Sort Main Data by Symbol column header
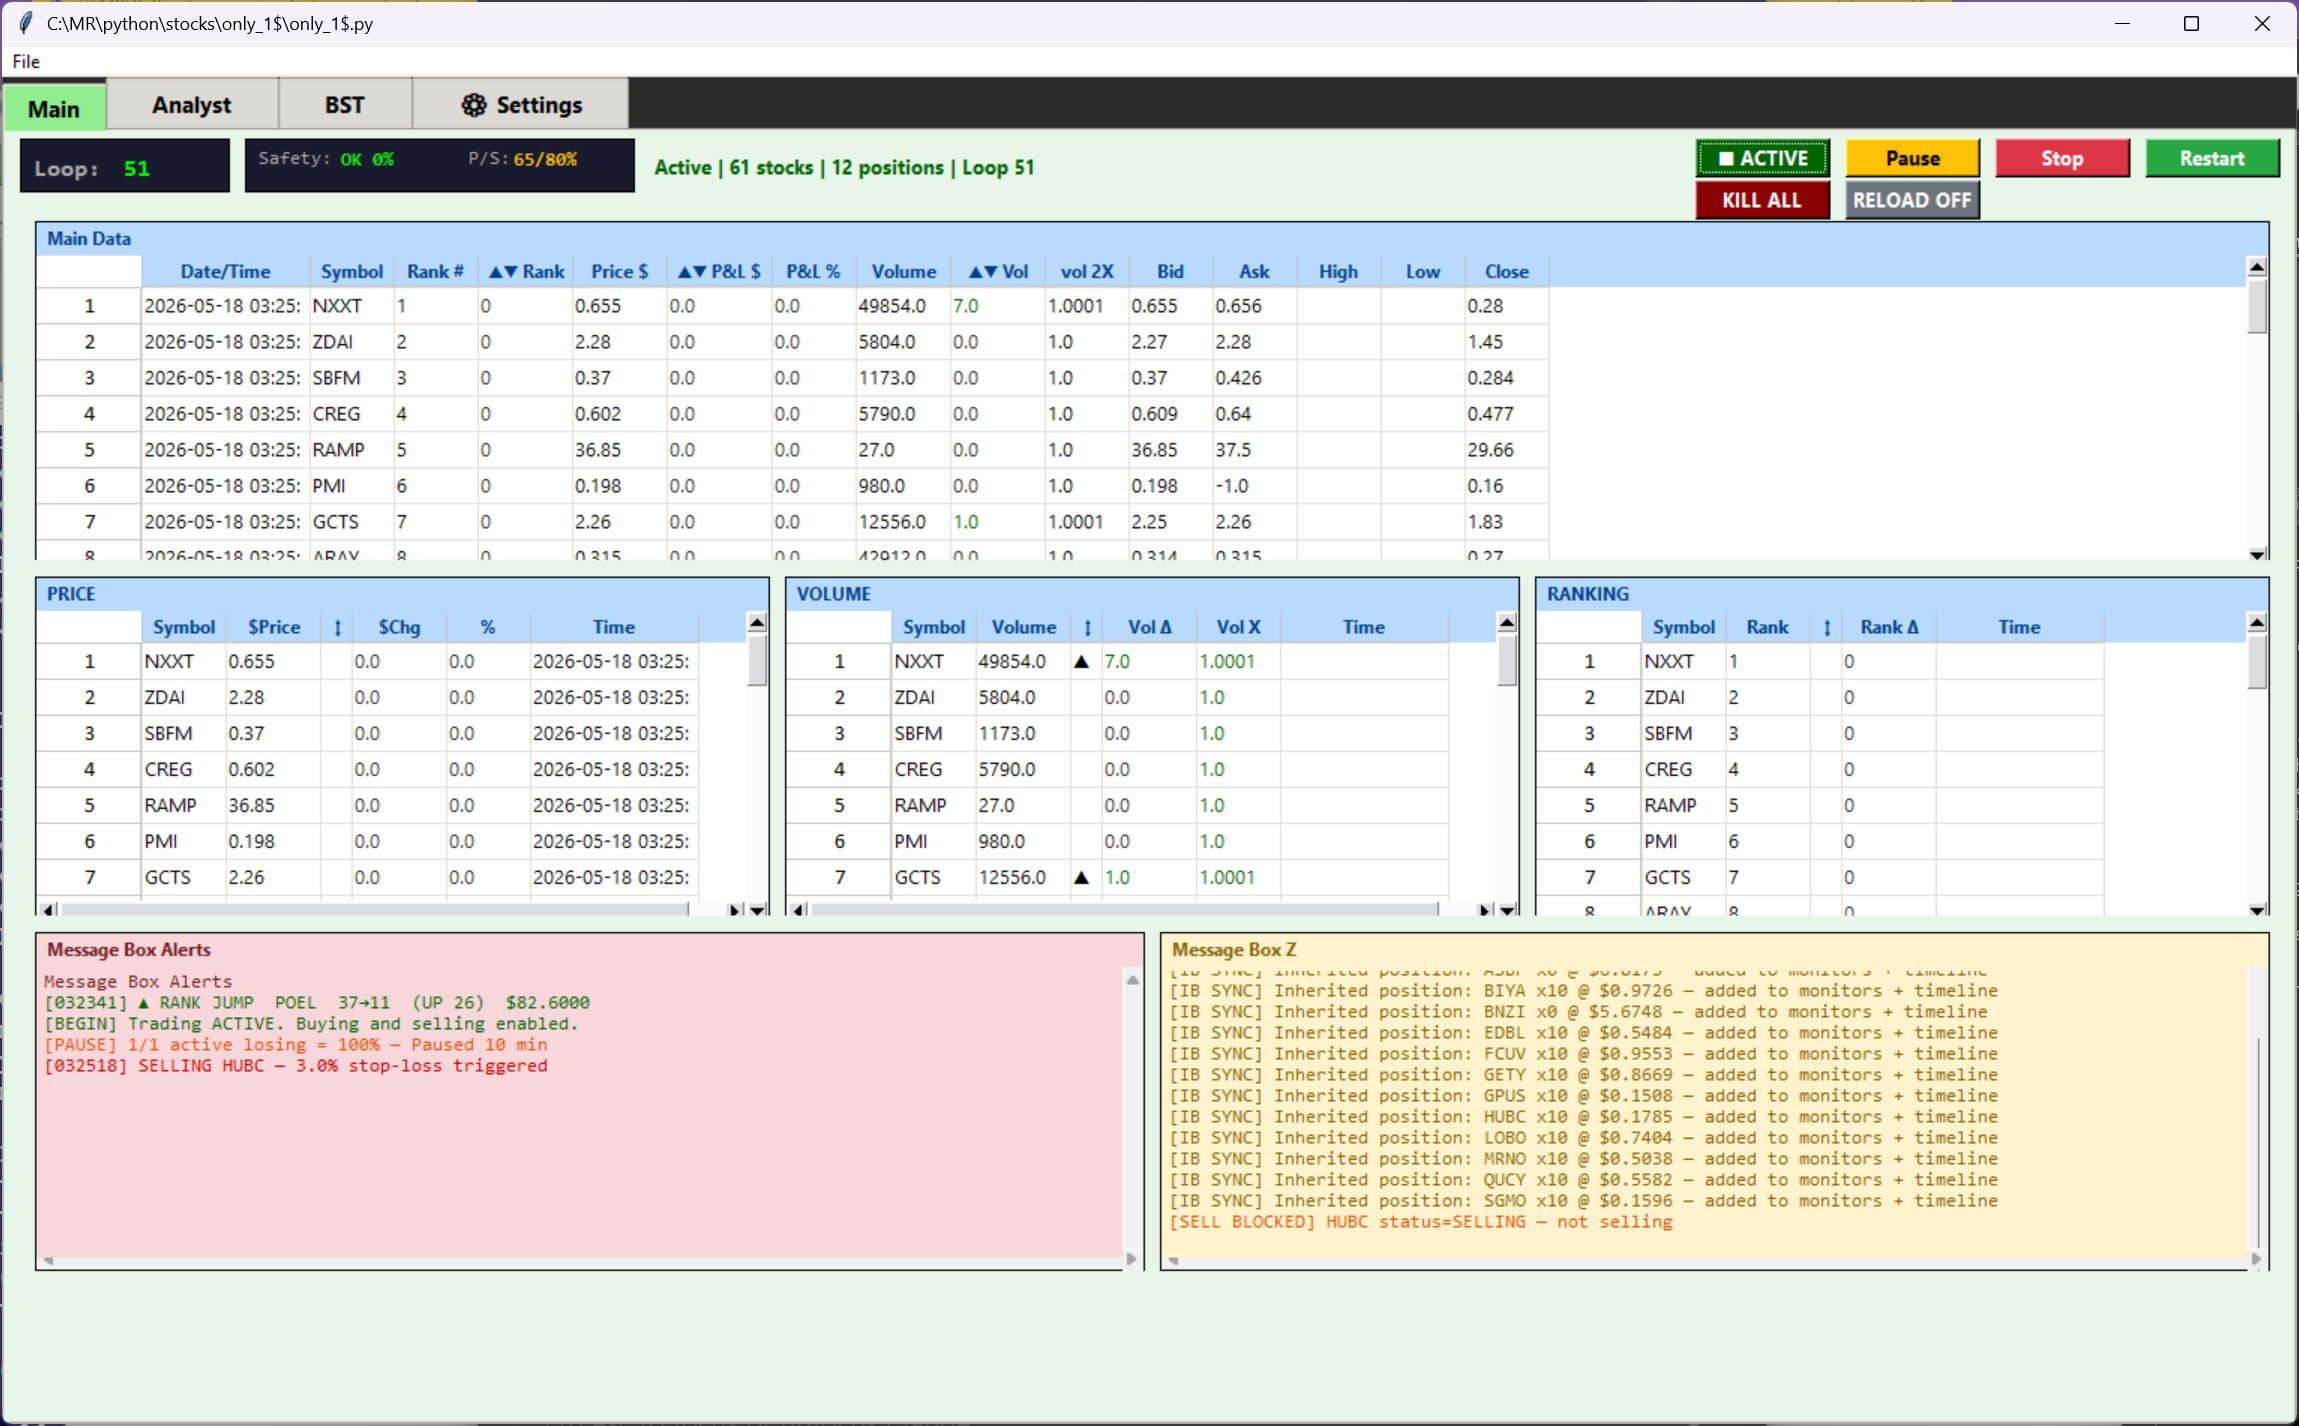The image size is (2299, 1426). 351,271
